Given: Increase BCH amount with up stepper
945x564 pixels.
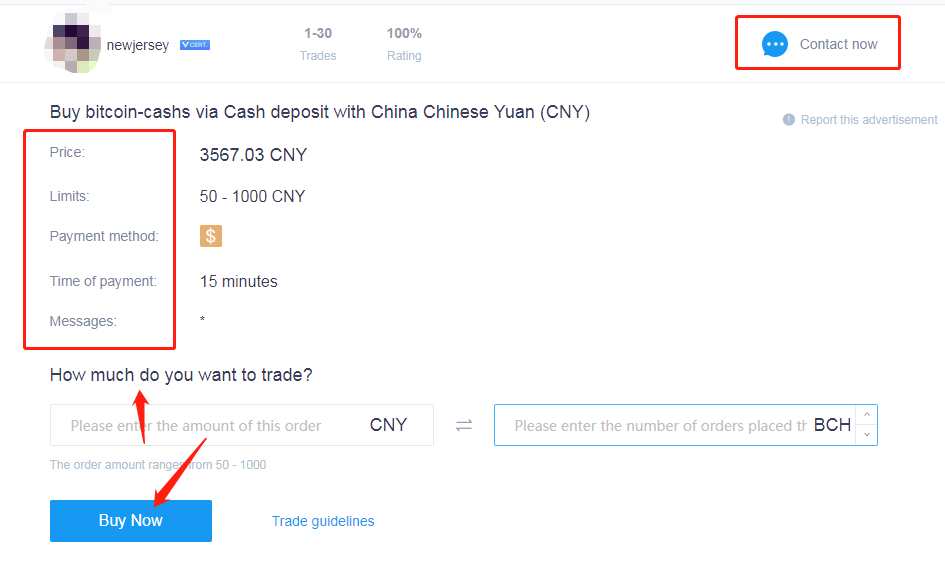Looking at the screenshot, I should point(867,415).
